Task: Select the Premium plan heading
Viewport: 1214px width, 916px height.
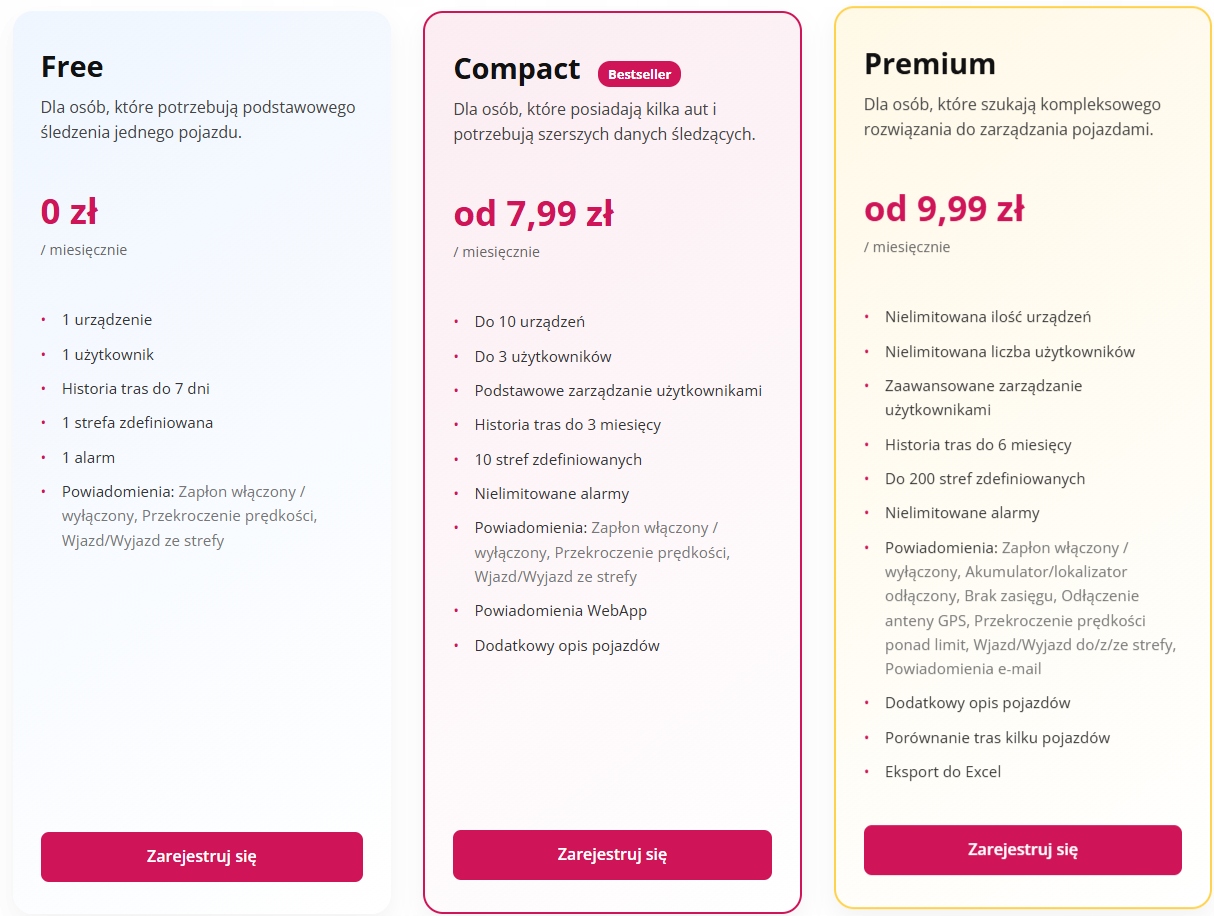Action: (x=929, y=64)
